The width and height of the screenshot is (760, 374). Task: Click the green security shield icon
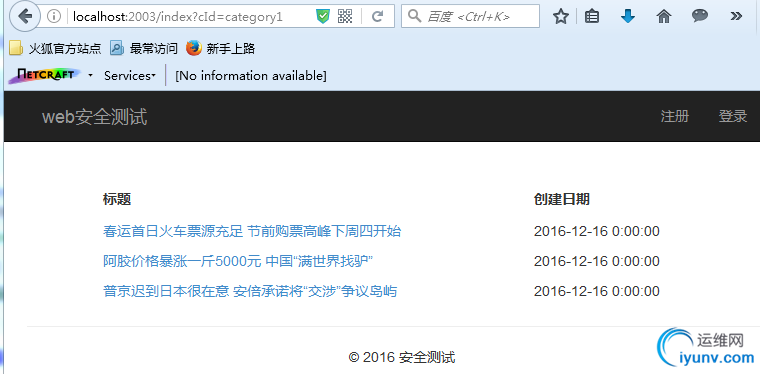(x=322, y=16)
